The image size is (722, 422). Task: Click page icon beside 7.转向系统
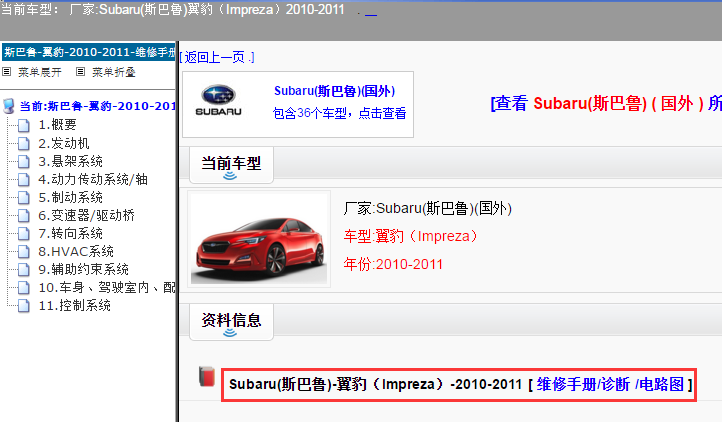pos(23,234)
